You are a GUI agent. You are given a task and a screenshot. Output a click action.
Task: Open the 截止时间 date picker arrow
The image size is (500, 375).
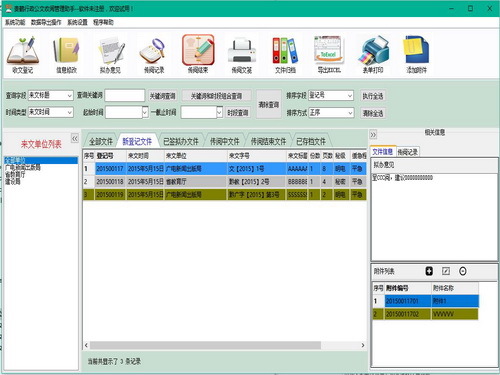coord(219,112)
